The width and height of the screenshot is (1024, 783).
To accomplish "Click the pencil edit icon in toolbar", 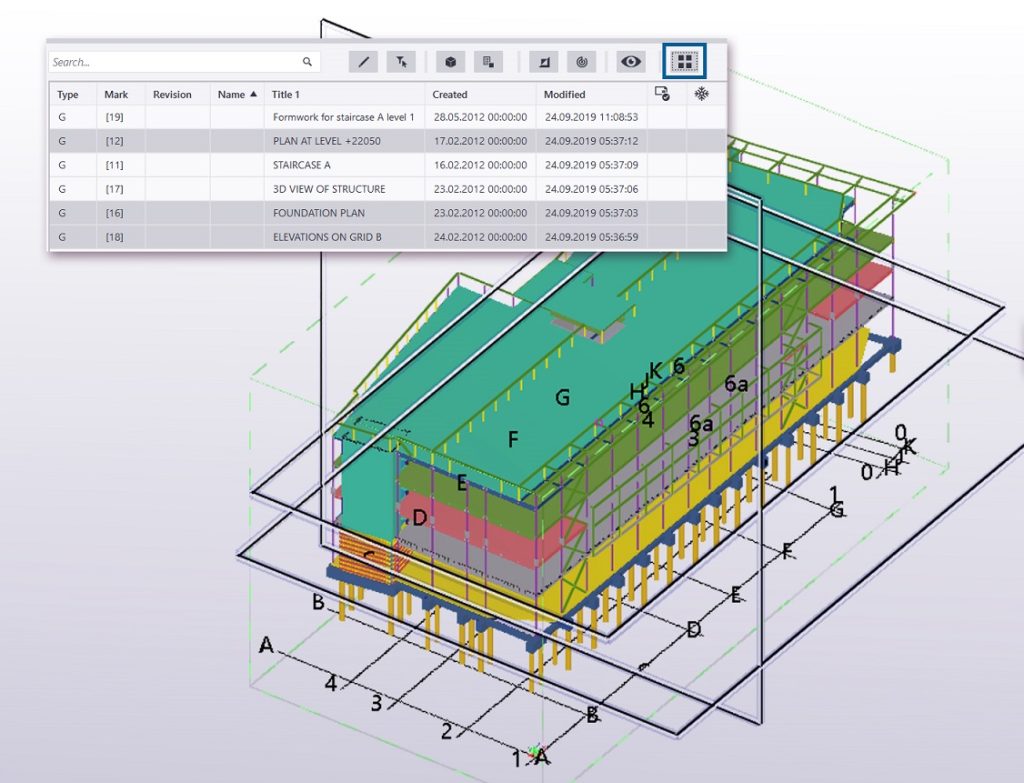I will [x=363, y=62].
